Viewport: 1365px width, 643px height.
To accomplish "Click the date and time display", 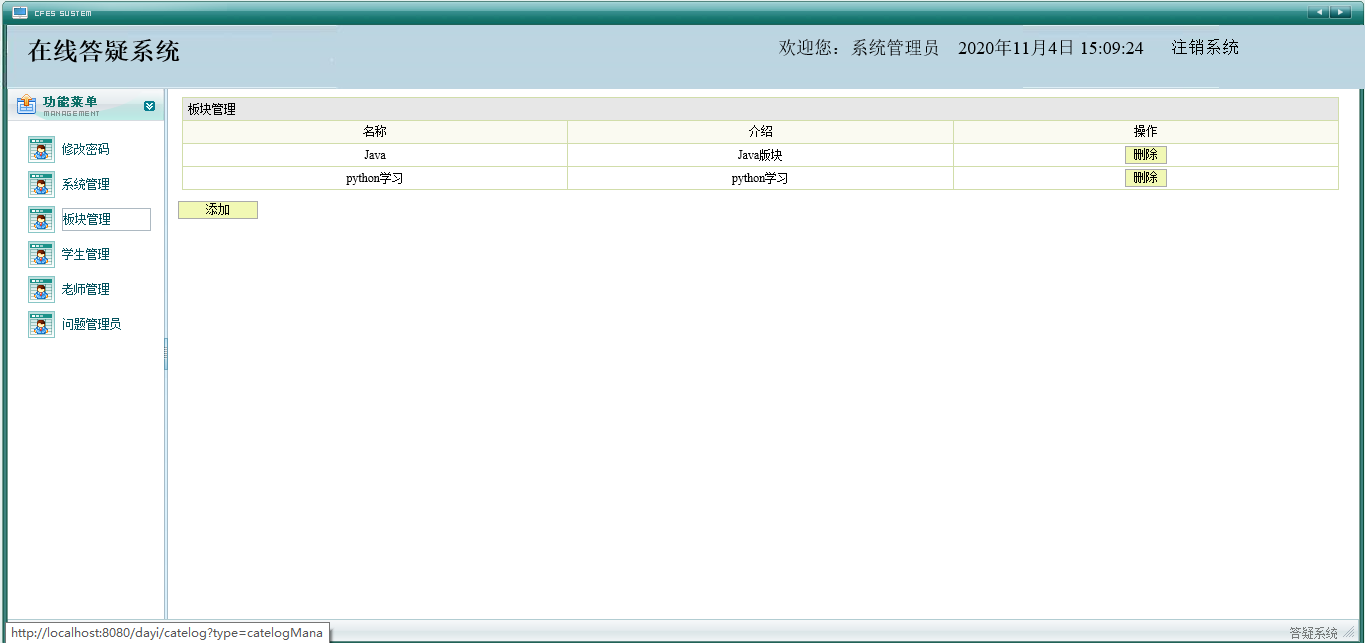I will [x=1051, y=48].
